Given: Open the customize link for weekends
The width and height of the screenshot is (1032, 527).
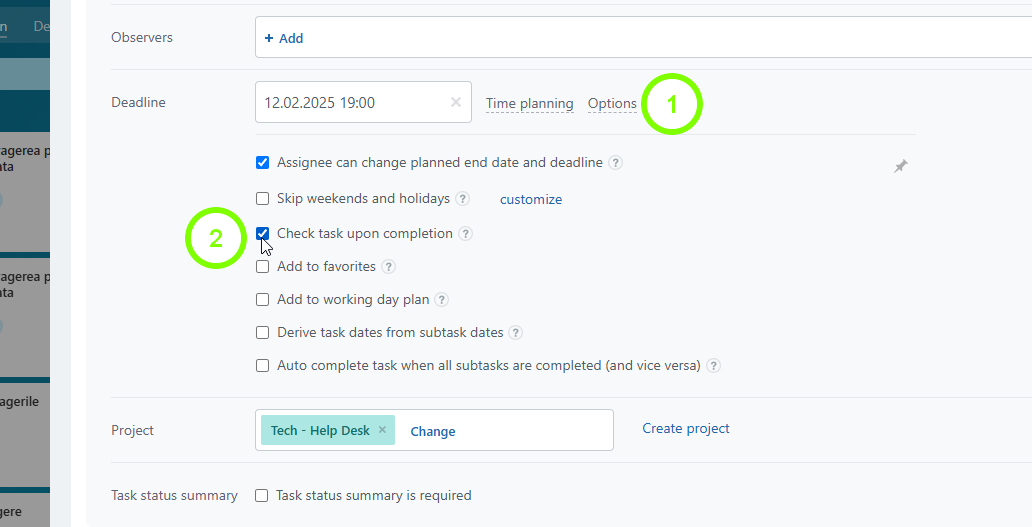Looking at the screenshot, I should [x=530, y=199].
